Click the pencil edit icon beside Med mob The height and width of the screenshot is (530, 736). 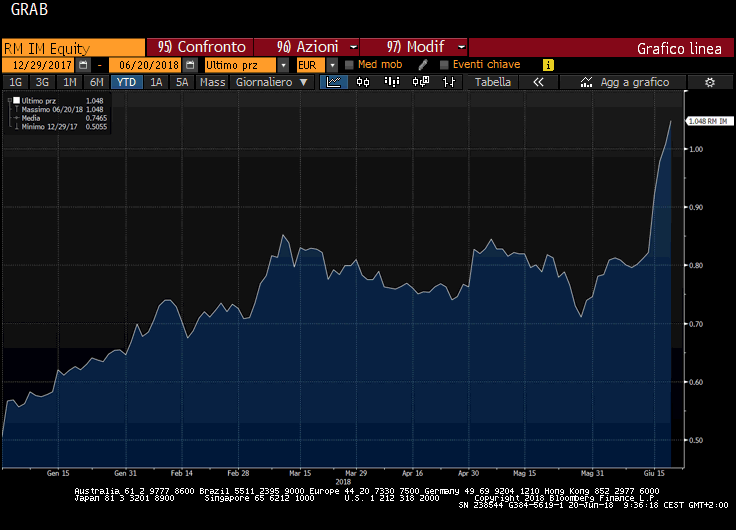[x=423, y=65]
